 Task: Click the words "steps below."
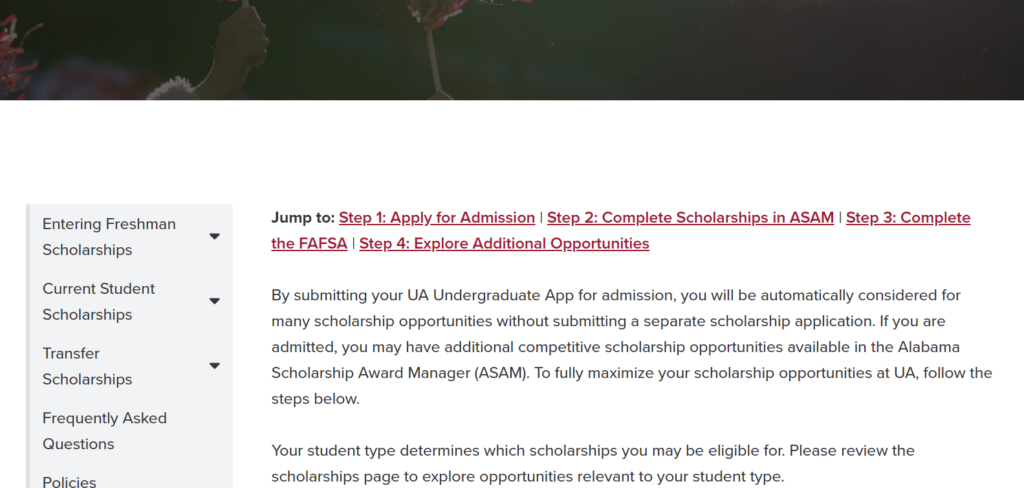315,399
